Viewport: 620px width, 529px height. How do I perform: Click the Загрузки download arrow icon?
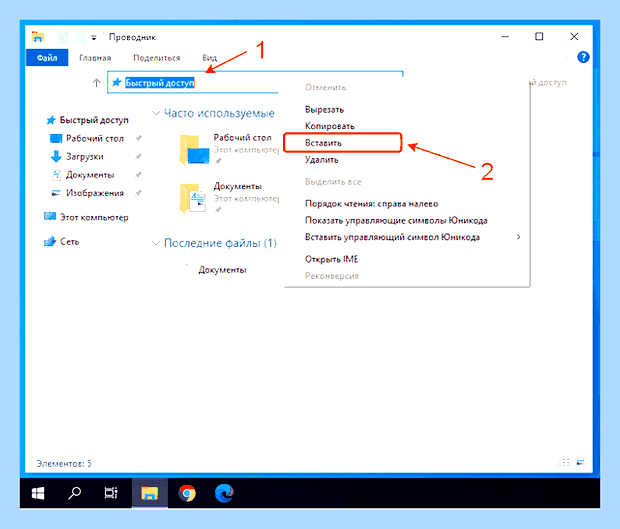click(x=56, y=156)
